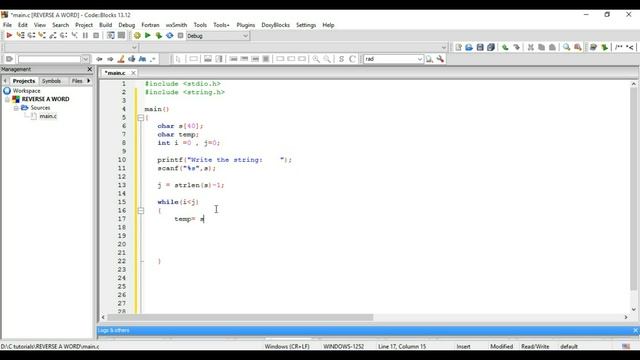
Task: Close the *main.c editor tab
Action: 133,73
